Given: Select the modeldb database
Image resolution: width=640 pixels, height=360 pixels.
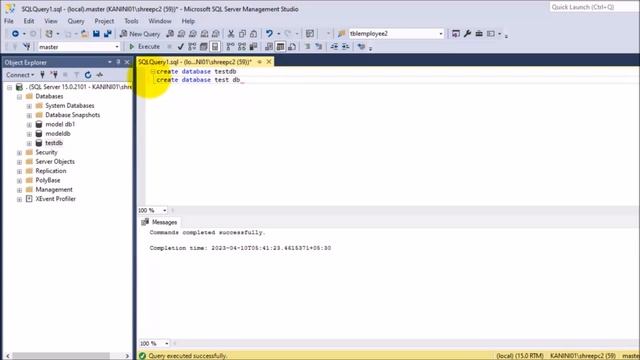Looking at the screenshot, I should (x=58, y=133).
